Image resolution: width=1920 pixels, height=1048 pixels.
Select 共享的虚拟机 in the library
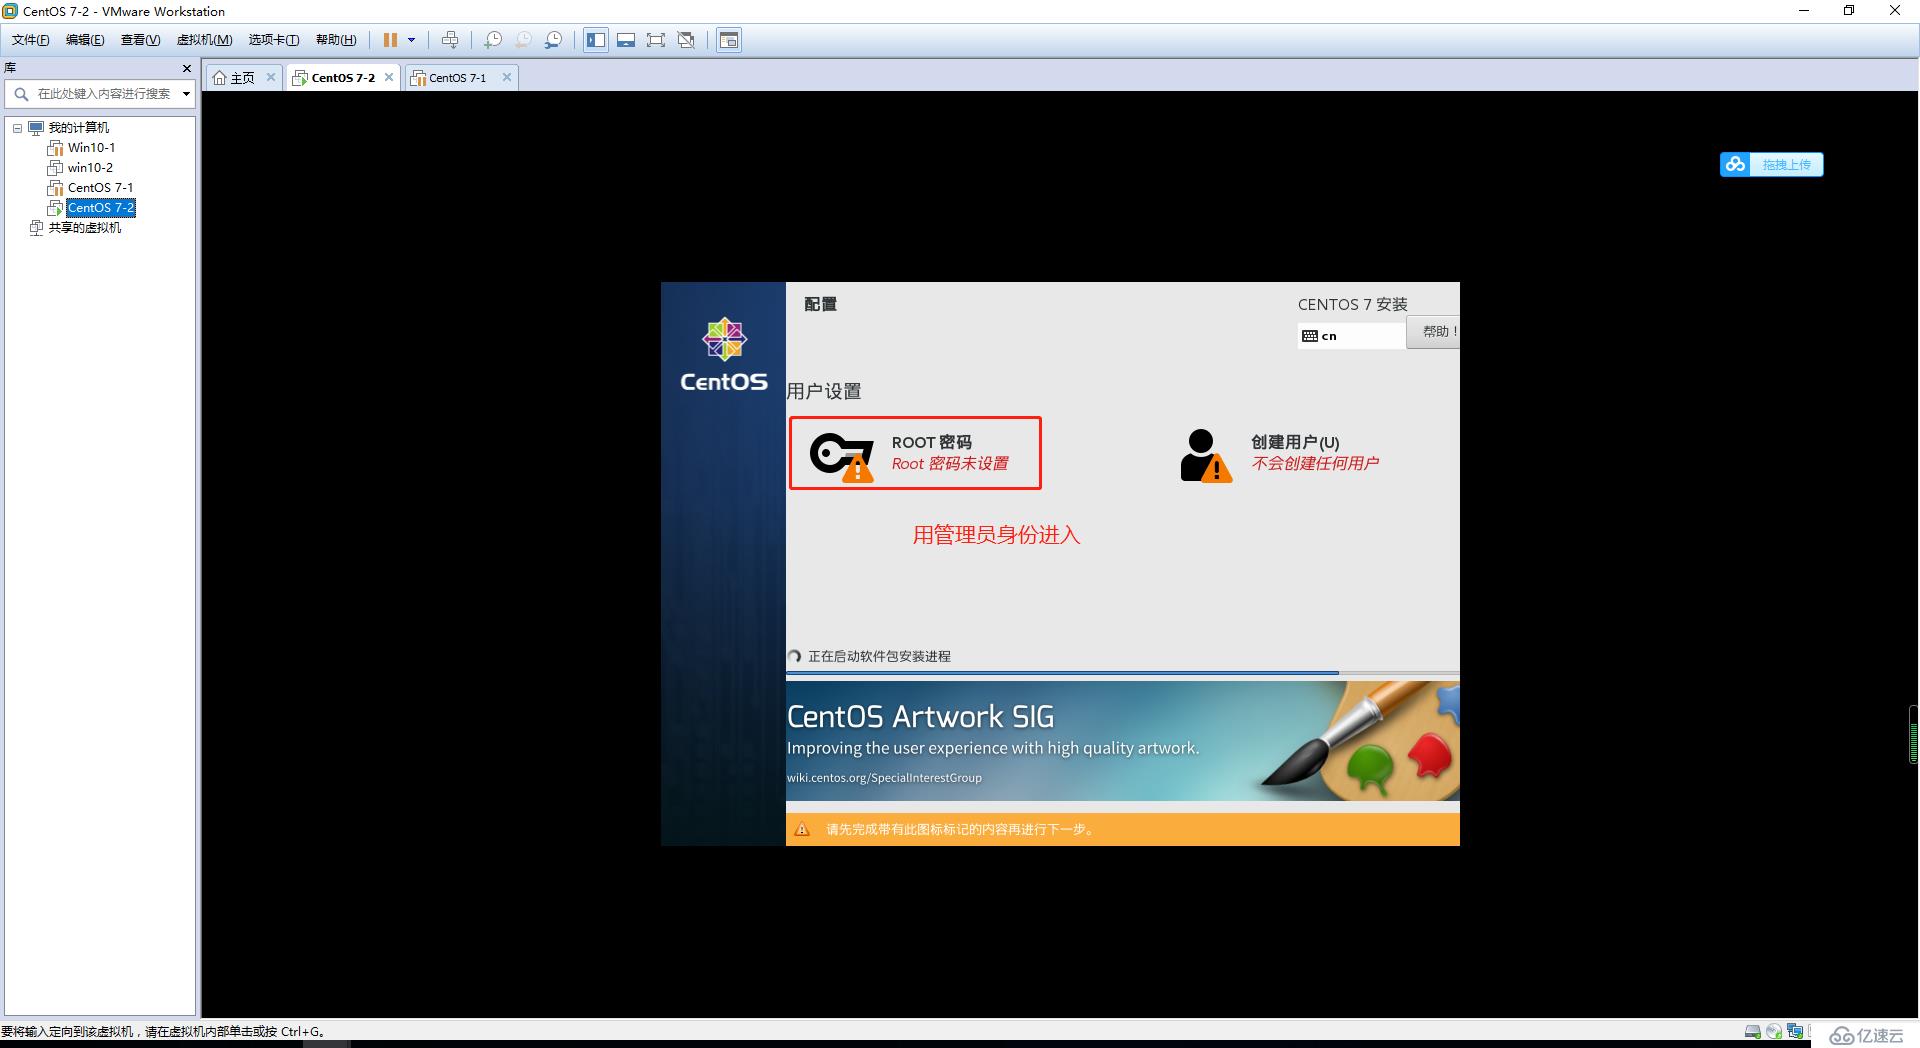click(85, 228)
